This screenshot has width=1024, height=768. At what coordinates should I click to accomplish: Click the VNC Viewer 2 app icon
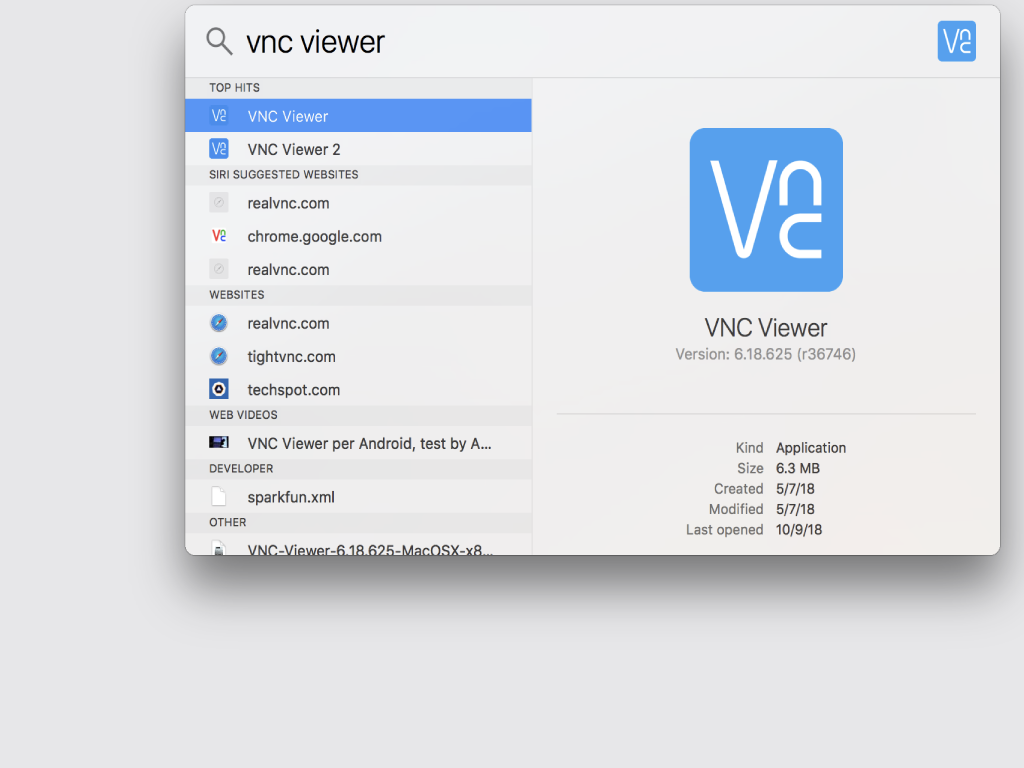219,149
